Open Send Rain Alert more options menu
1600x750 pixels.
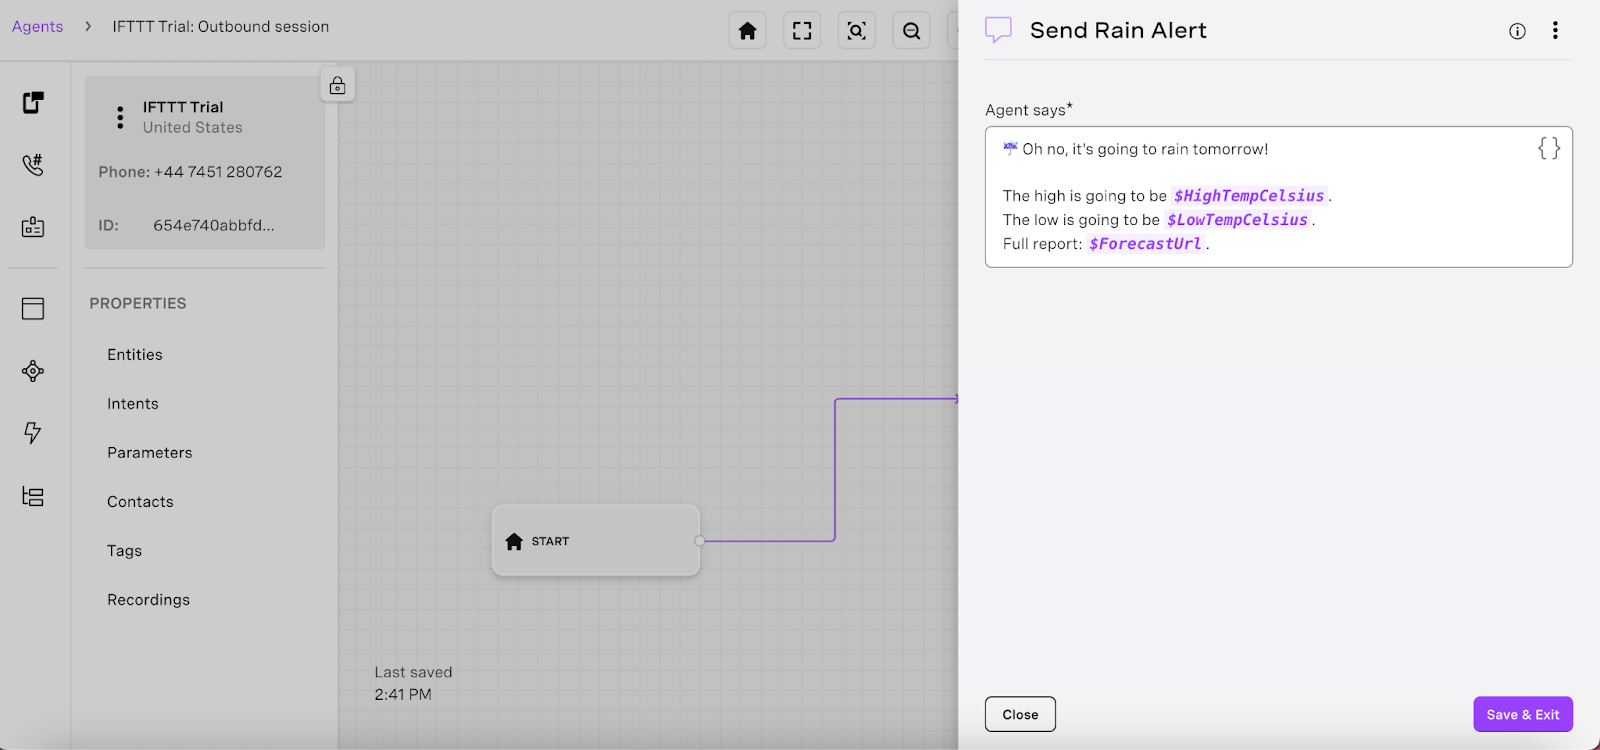click(x=1555, y=31)
